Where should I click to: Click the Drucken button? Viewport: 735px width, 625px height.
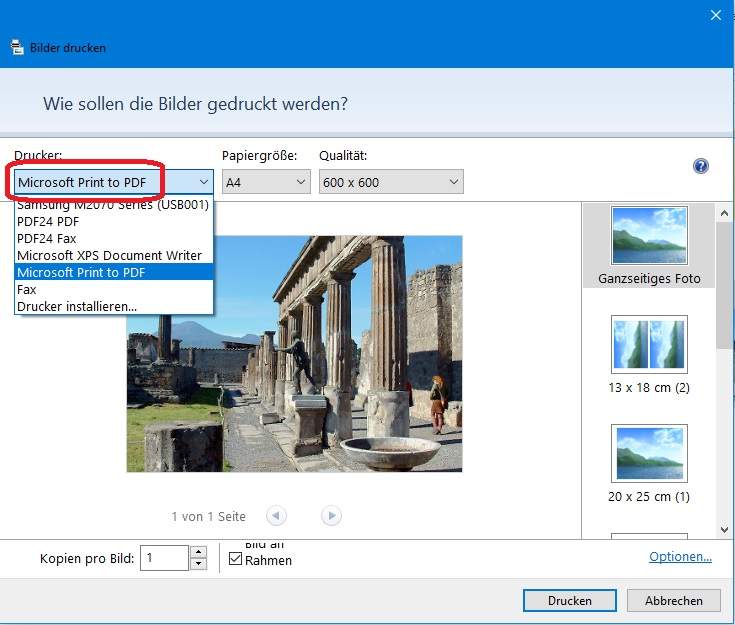click(x=570, y=601)
